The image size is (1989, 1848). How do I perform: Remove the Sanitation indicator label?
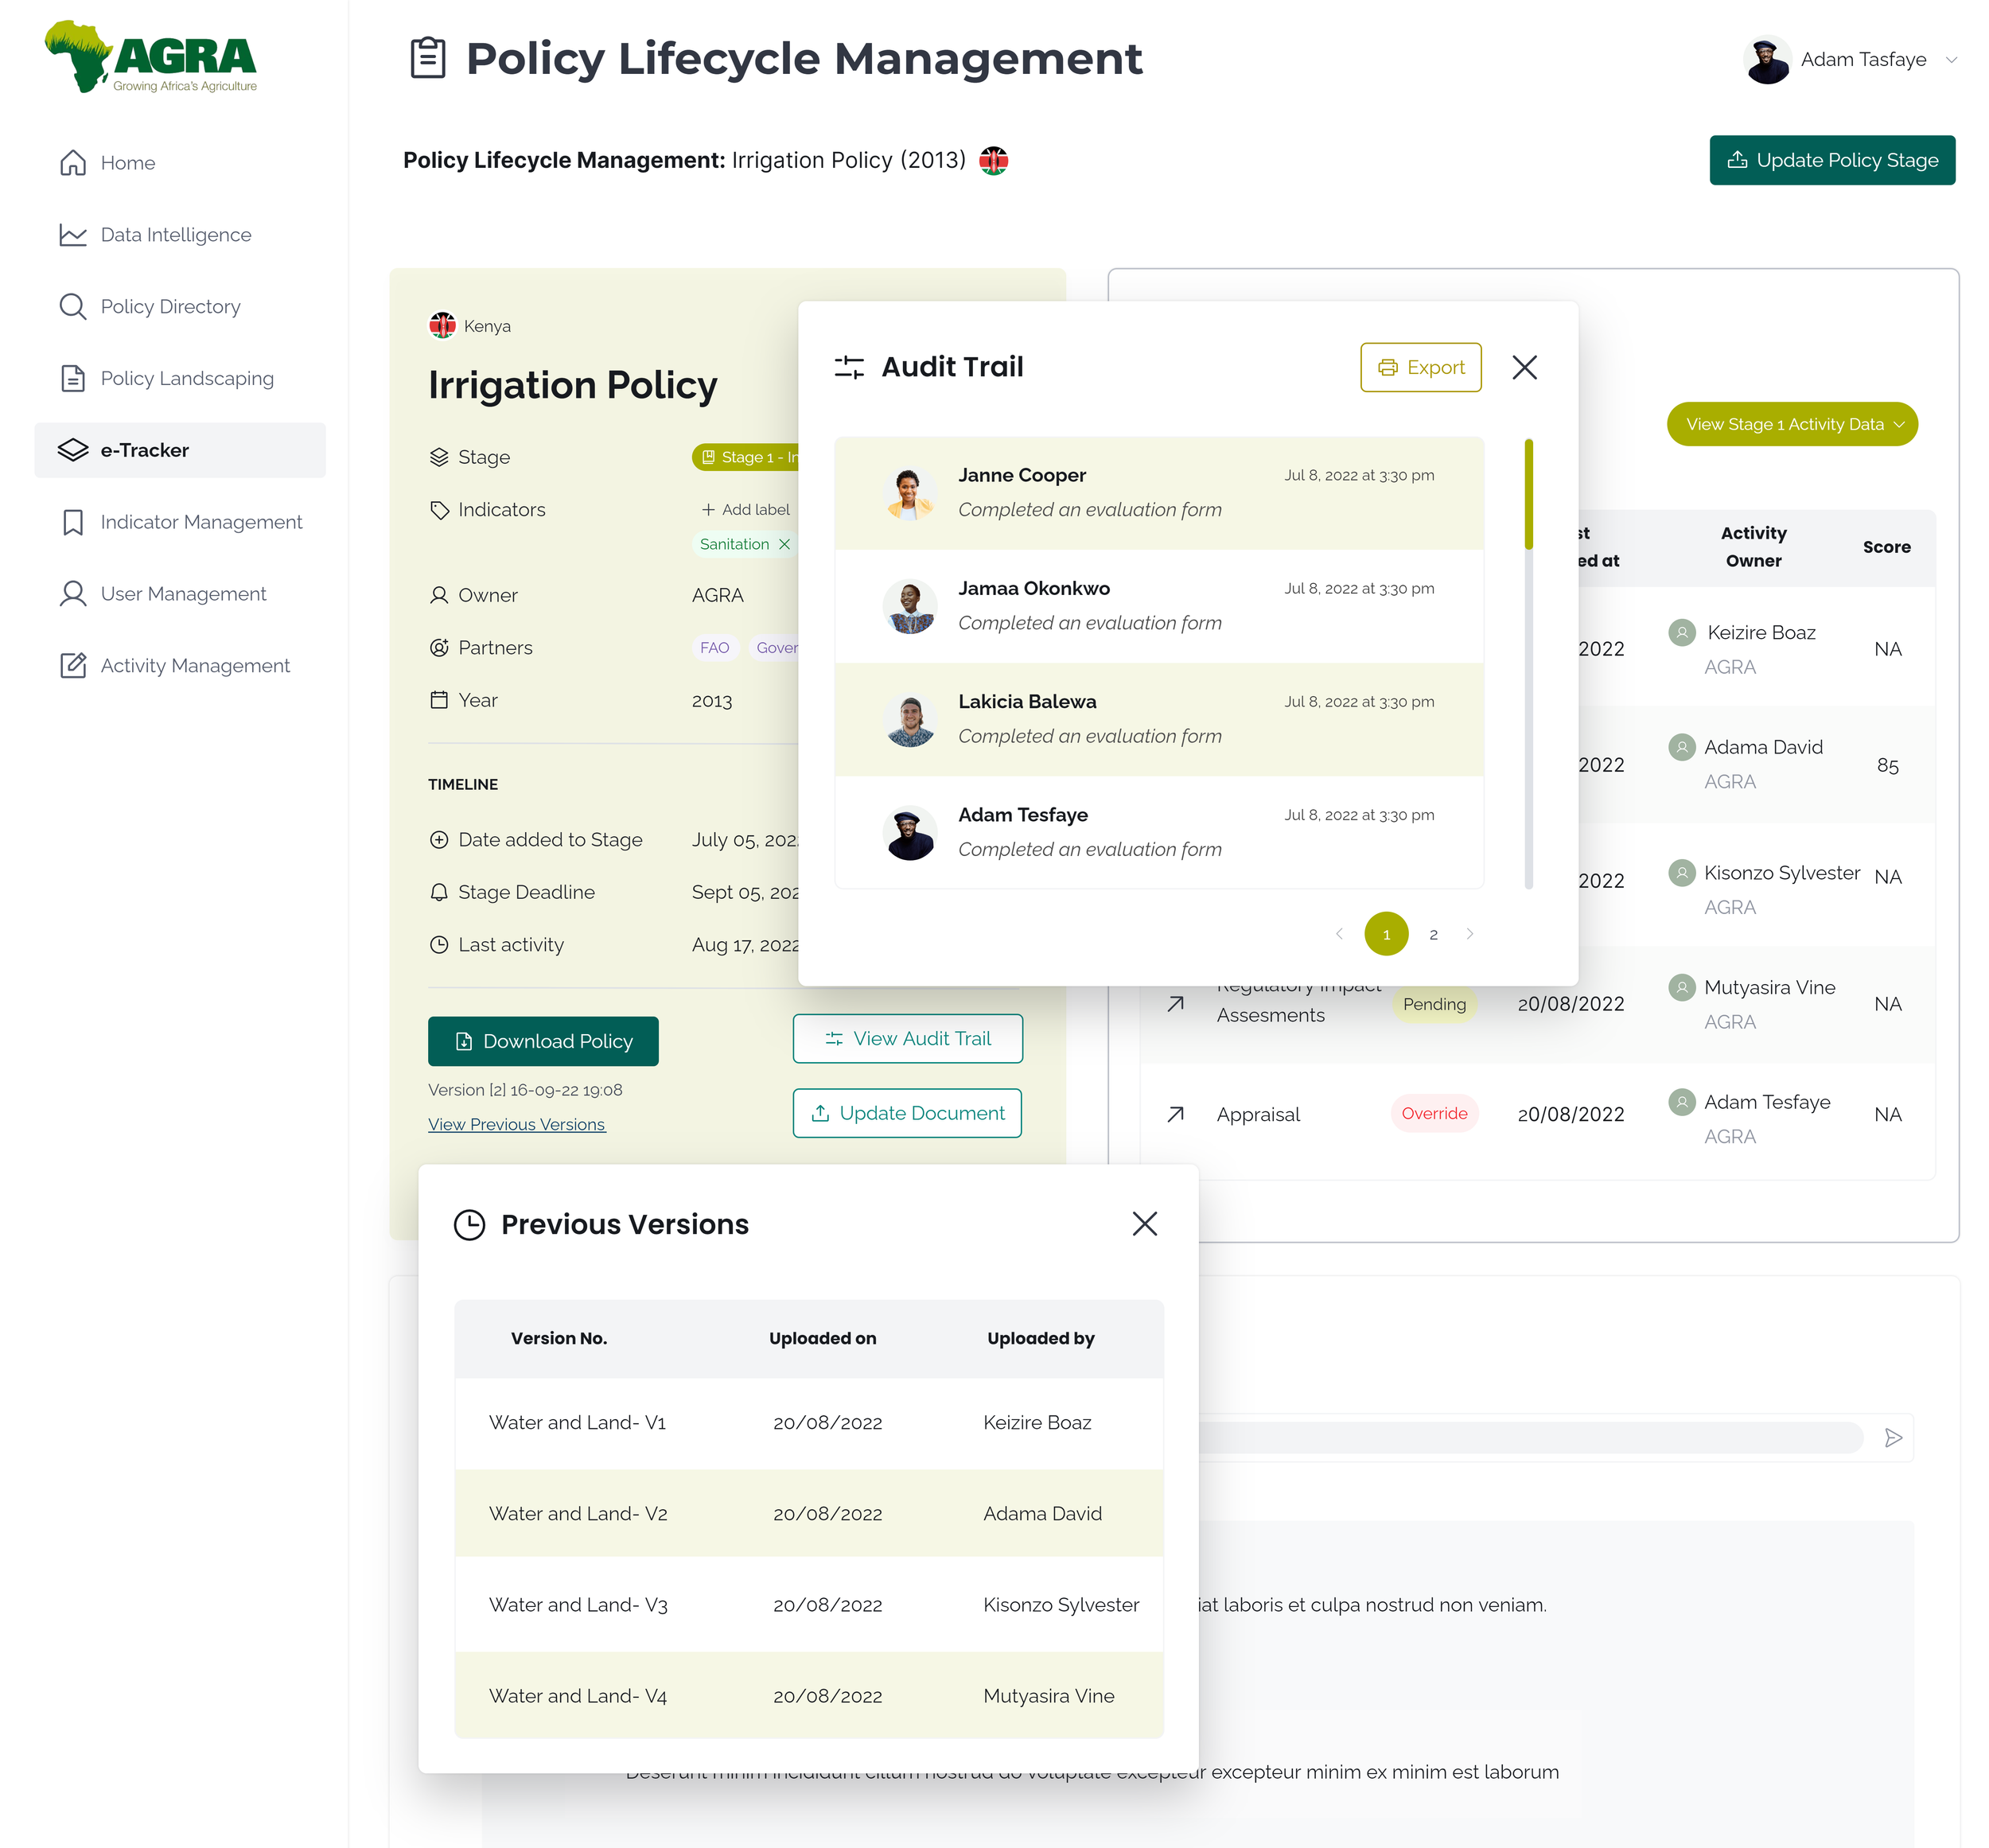[785, 544]
